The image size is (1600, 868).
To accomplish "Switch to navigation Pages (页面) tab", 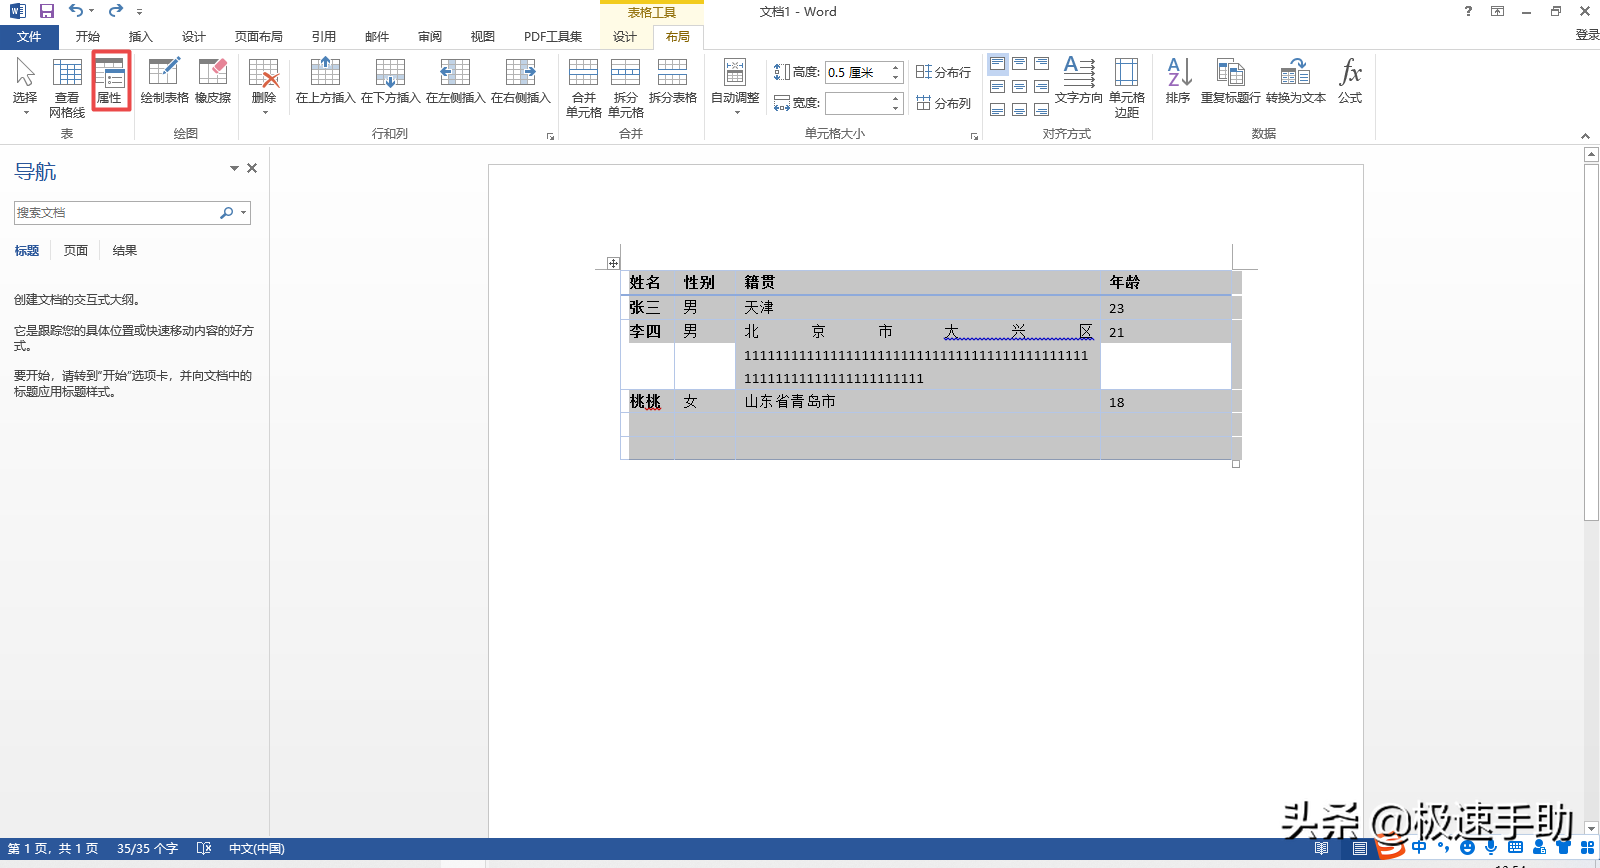I will pos(76,251).
